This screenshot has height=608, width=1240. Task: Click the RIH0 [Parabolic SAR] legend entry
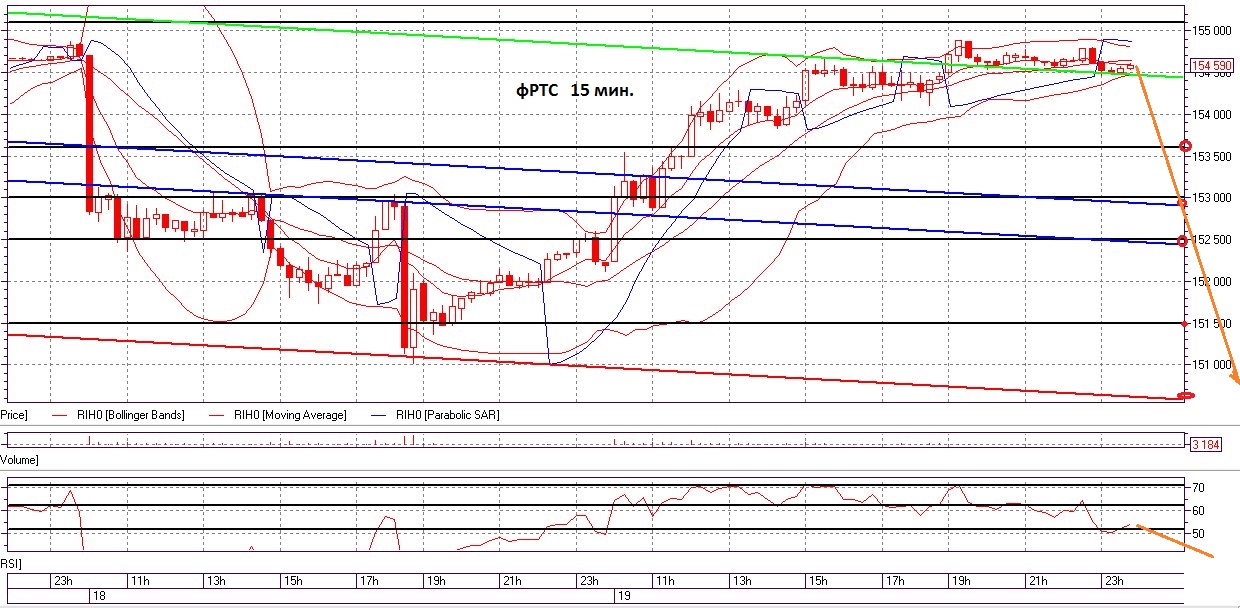(446, 414)
